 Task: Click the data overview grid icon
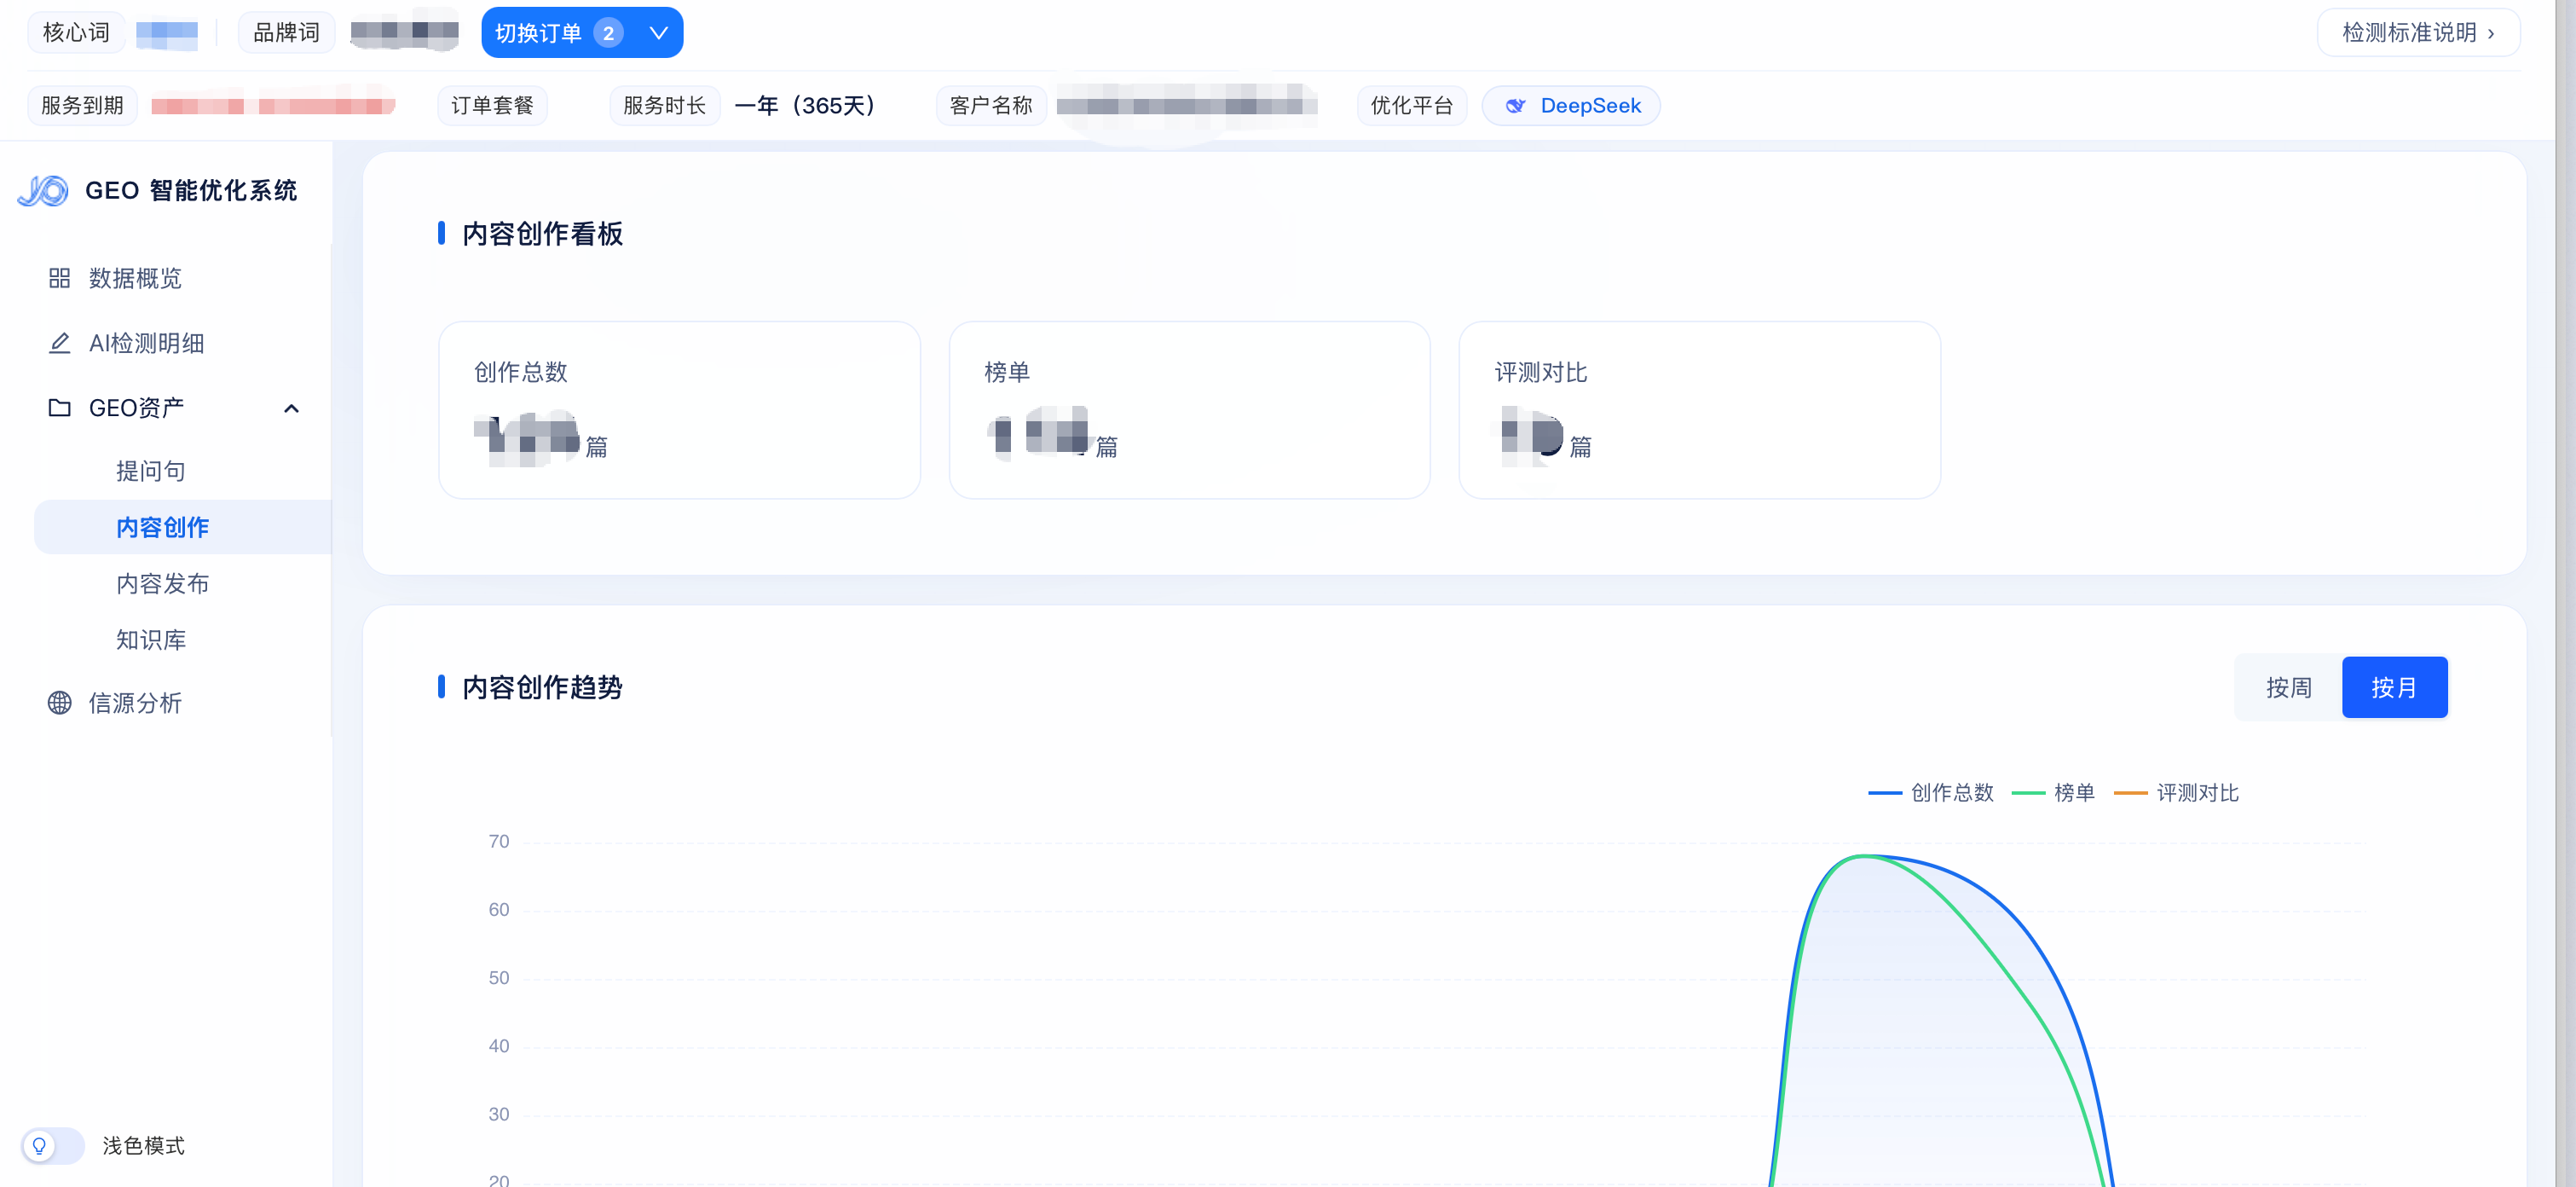point(60,278)
